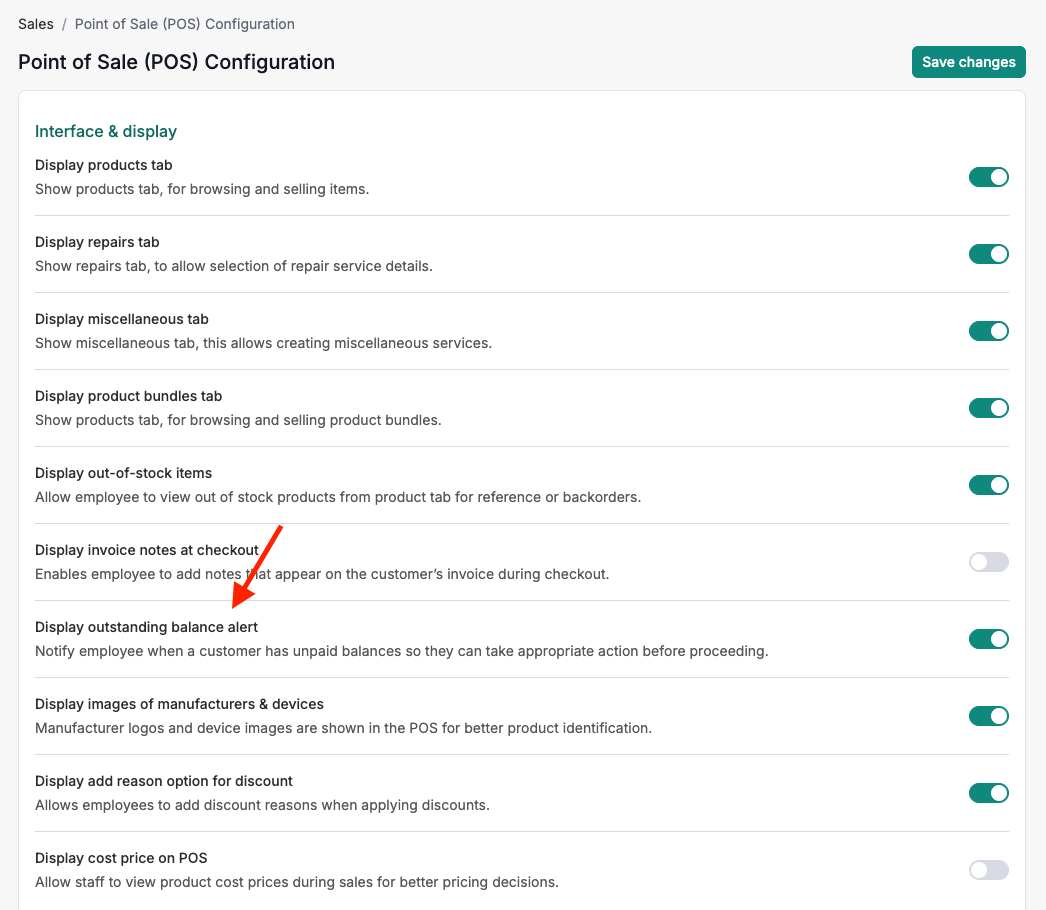Screen dimensions: 1046x910
Task: Click the Display invoice notes at checkout label
Action: [146, 550]
